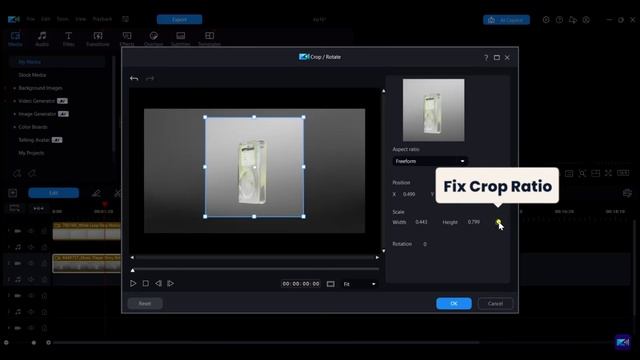
Task: Open the View menu
Action: point(80,19)
